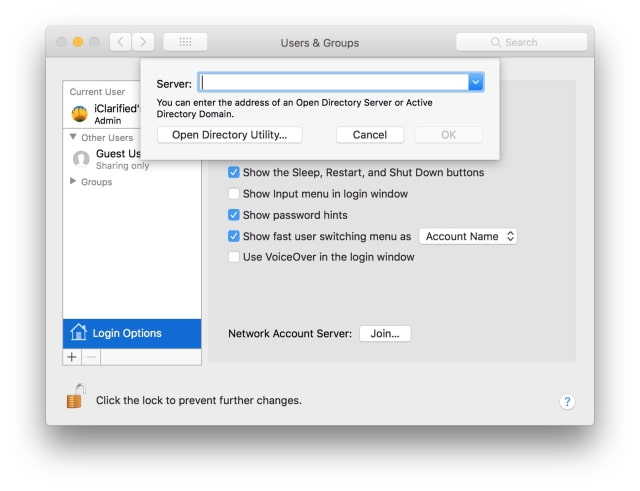Click the Other Users label in sidebar

click(107, 138)
